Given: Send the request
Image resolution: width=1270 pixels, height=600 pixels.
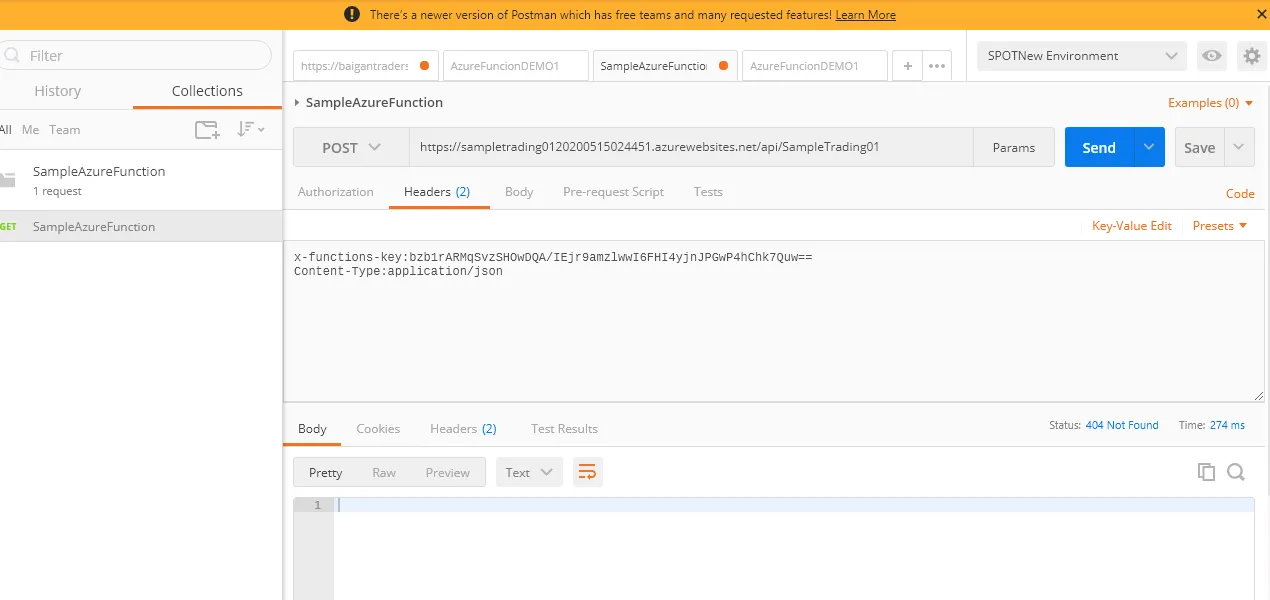Looking at the screenshot, I should pos(1099,147).
